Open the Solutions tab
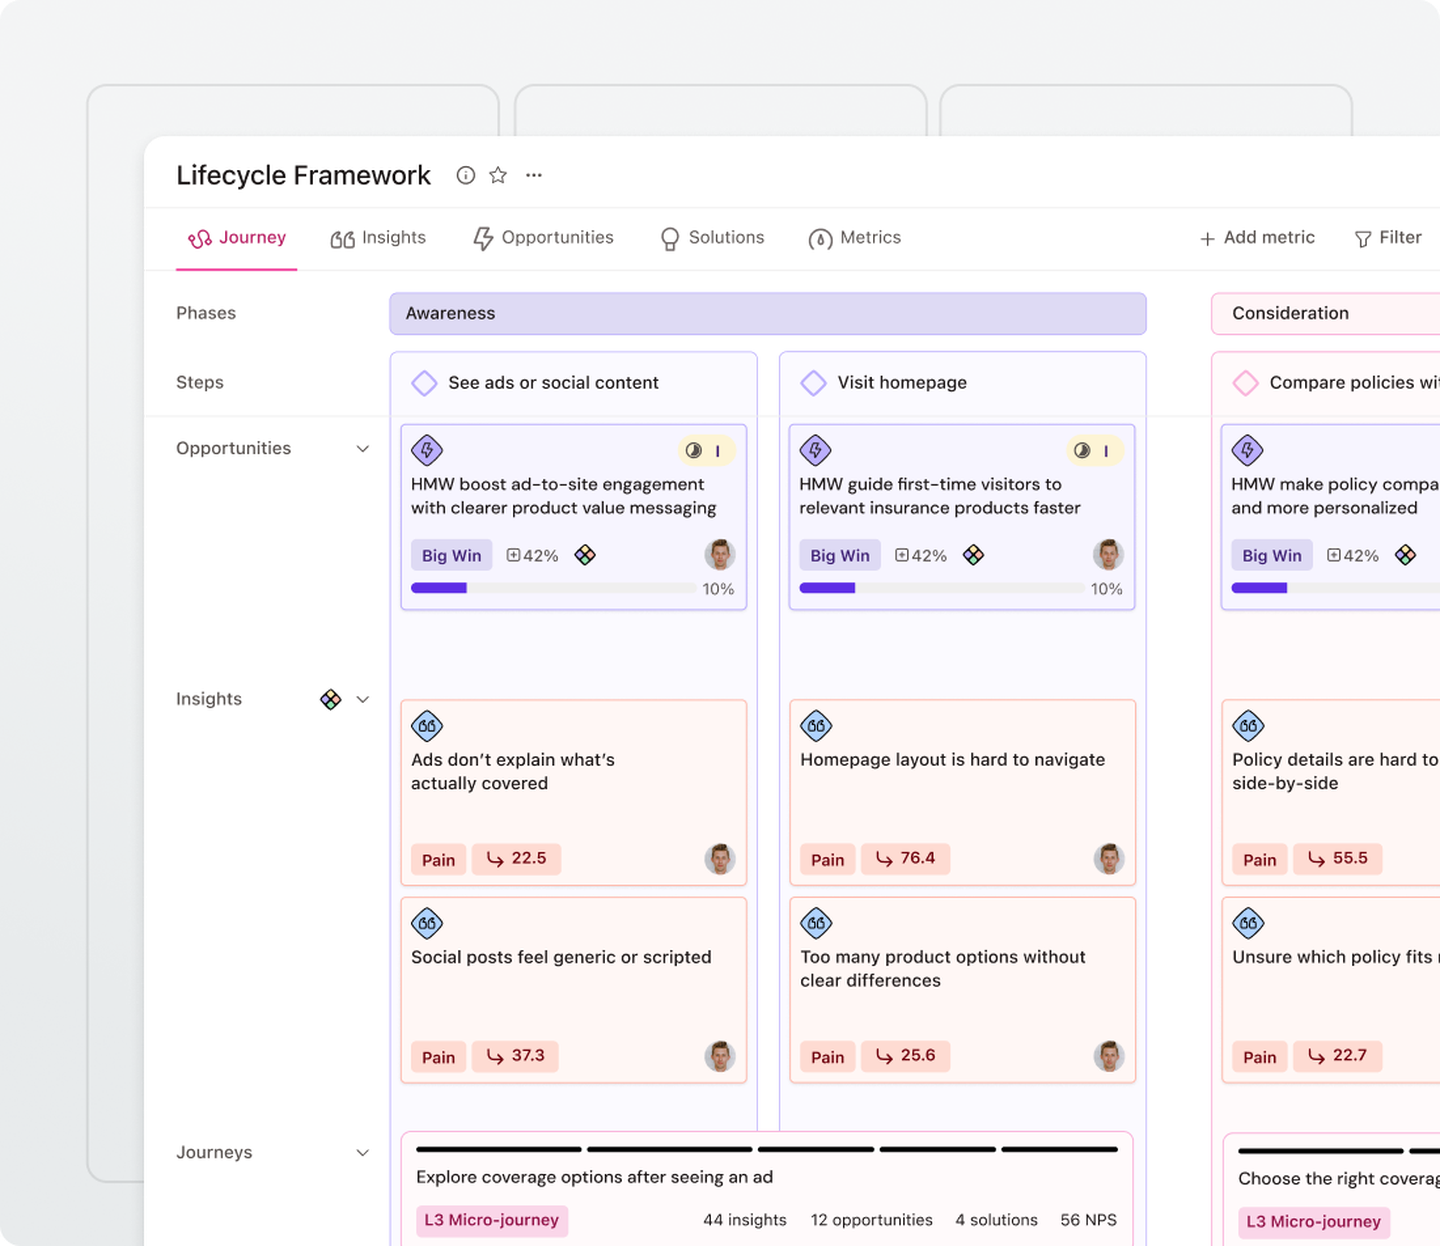Image resolution: width=1440 pixels, height=1246 pixels. [x=711, y=238]
